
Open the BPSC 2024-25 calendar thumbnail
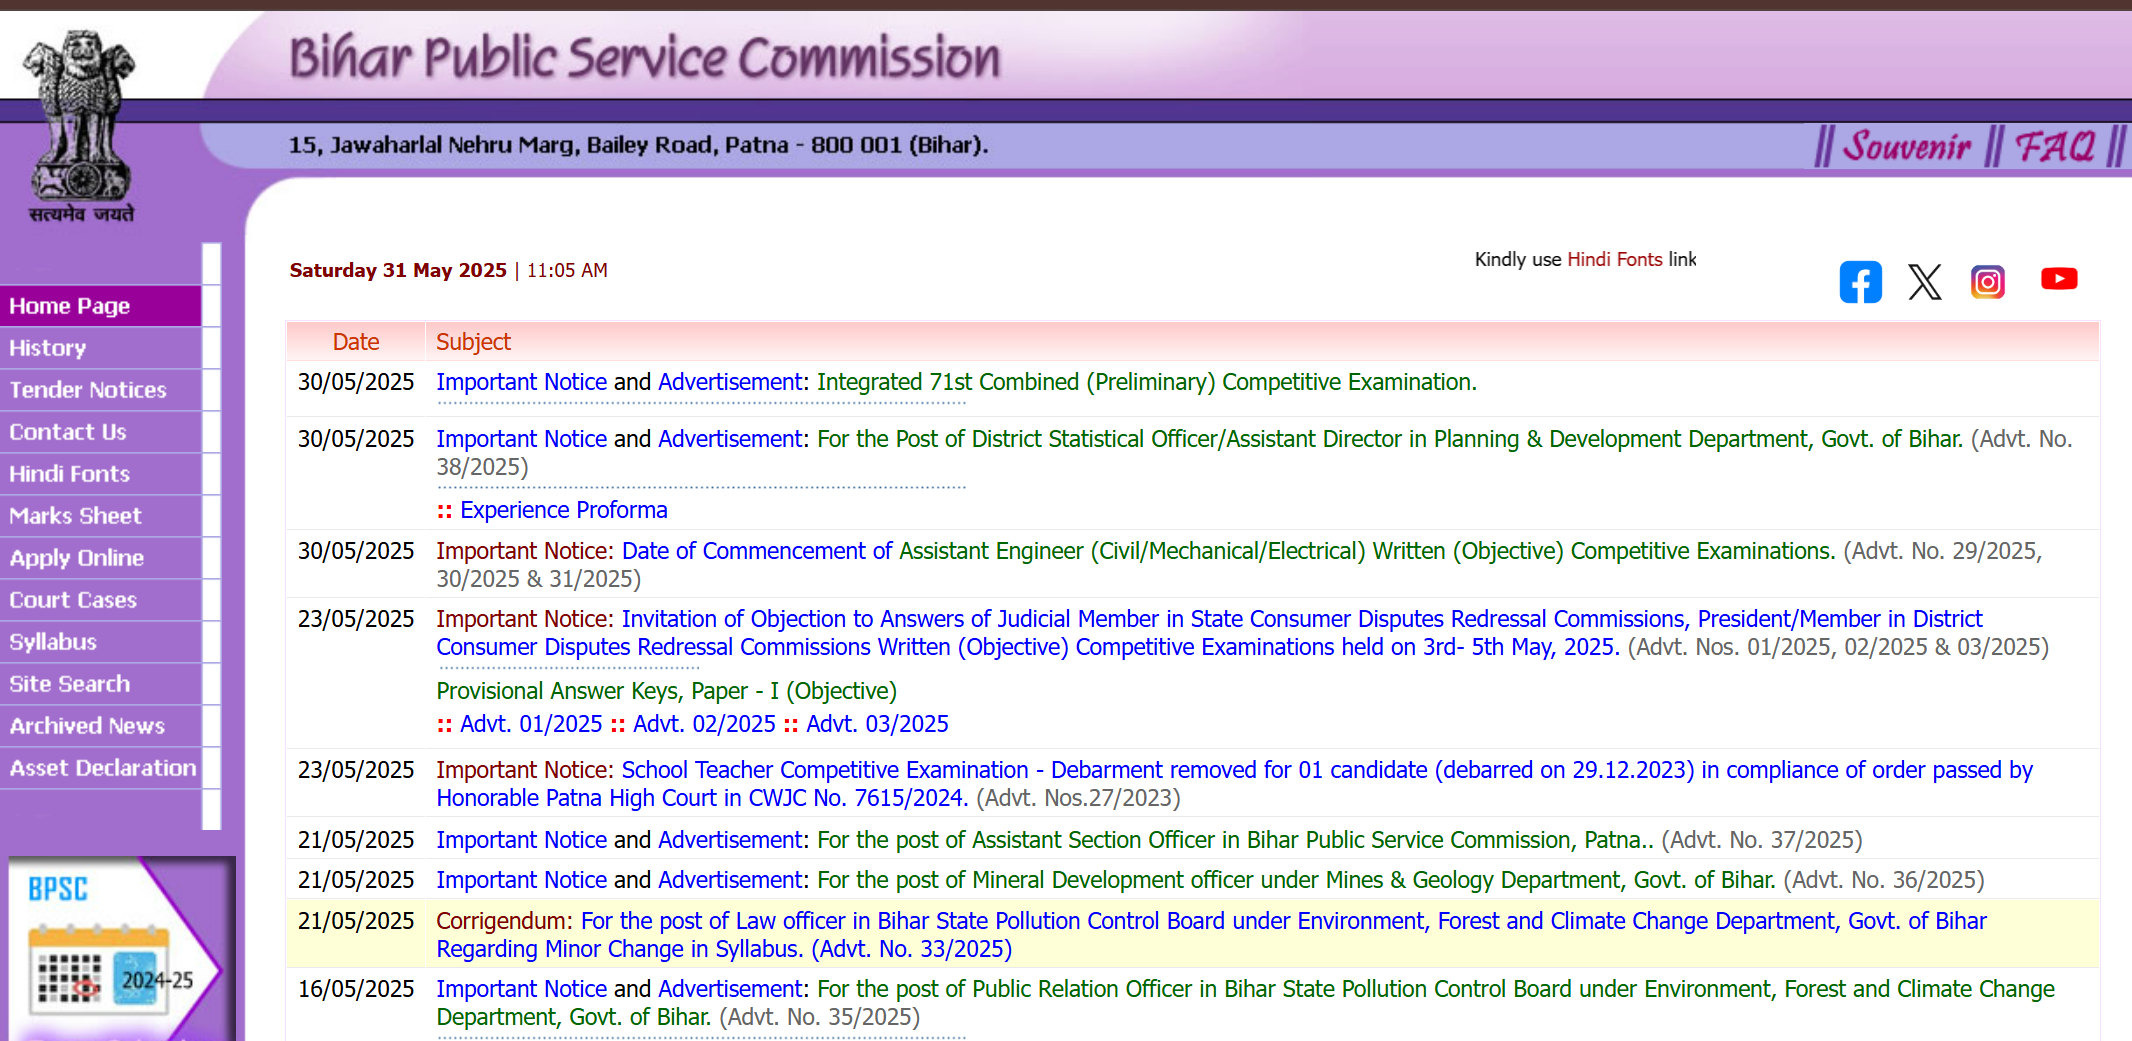(121, 948)
